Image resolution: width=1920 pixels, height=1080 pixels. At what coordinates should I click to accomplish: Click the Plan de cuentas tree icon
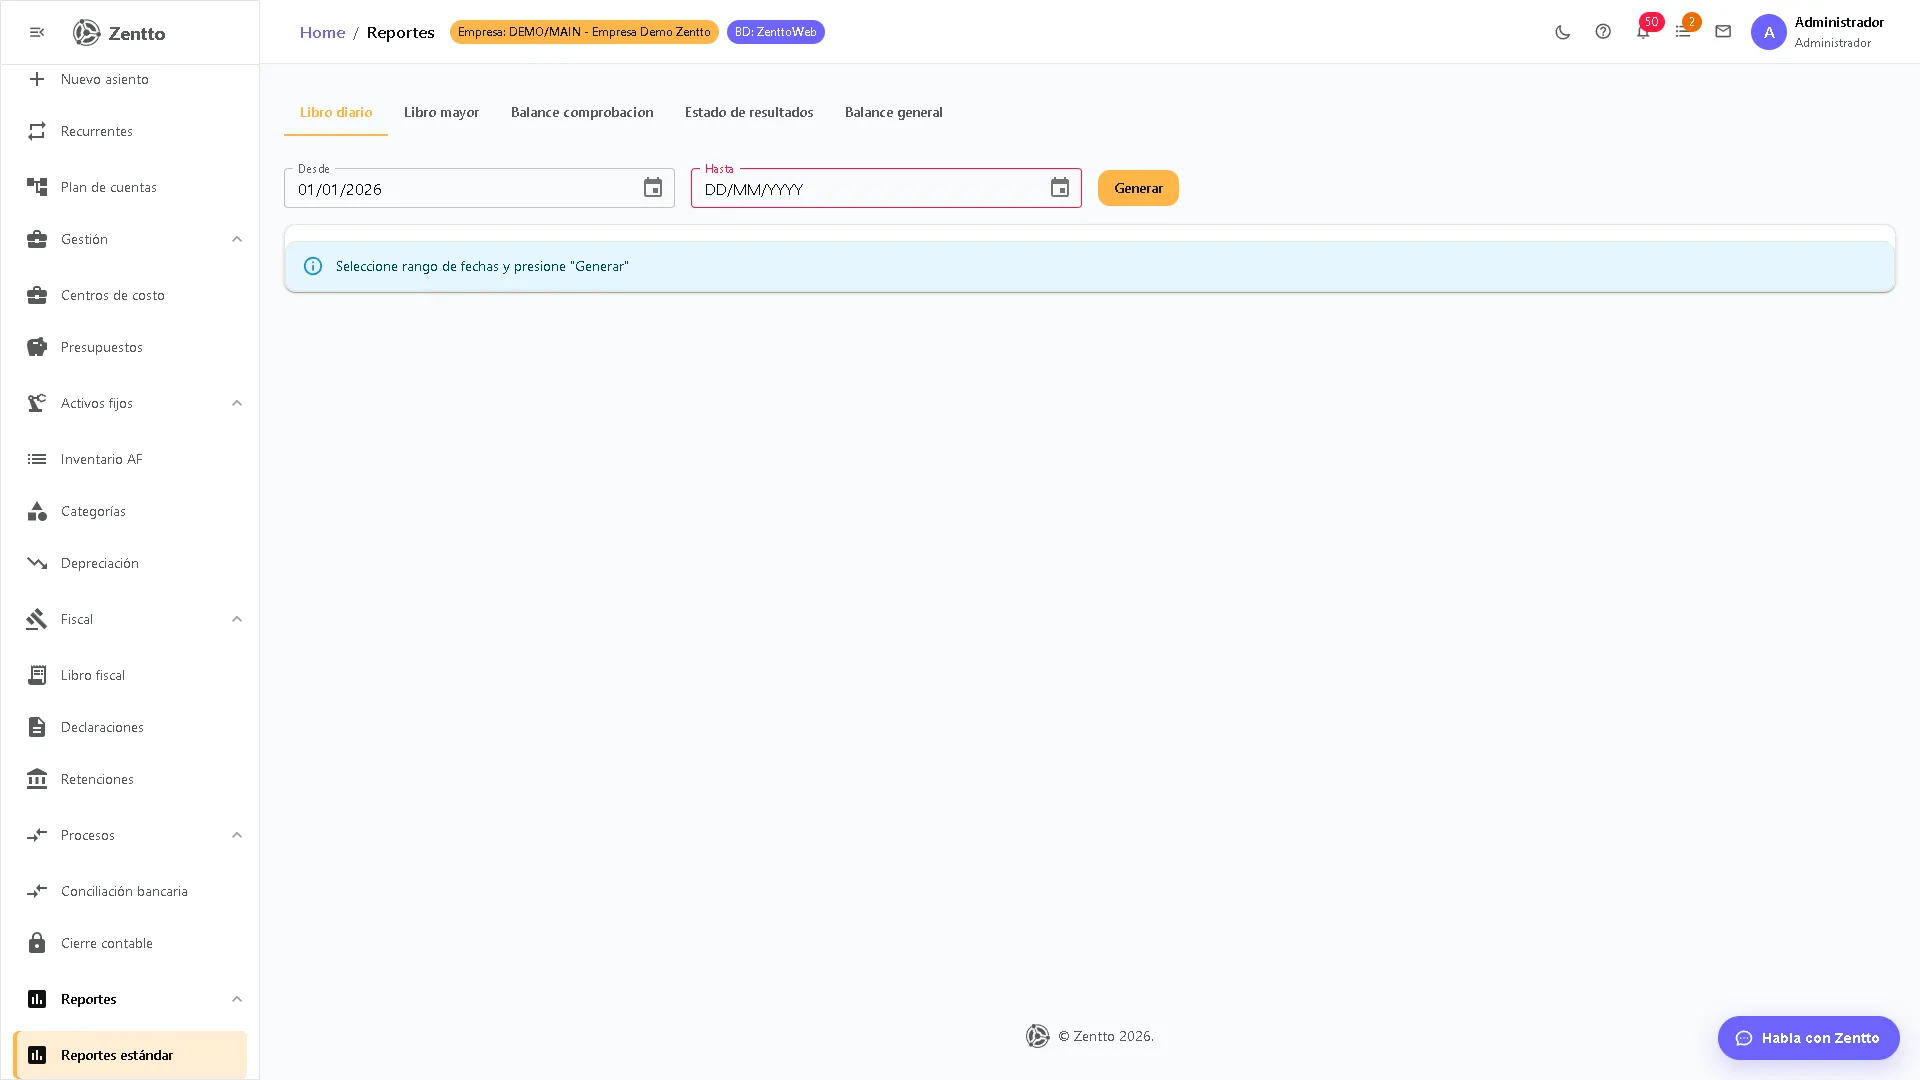[37, 187]
